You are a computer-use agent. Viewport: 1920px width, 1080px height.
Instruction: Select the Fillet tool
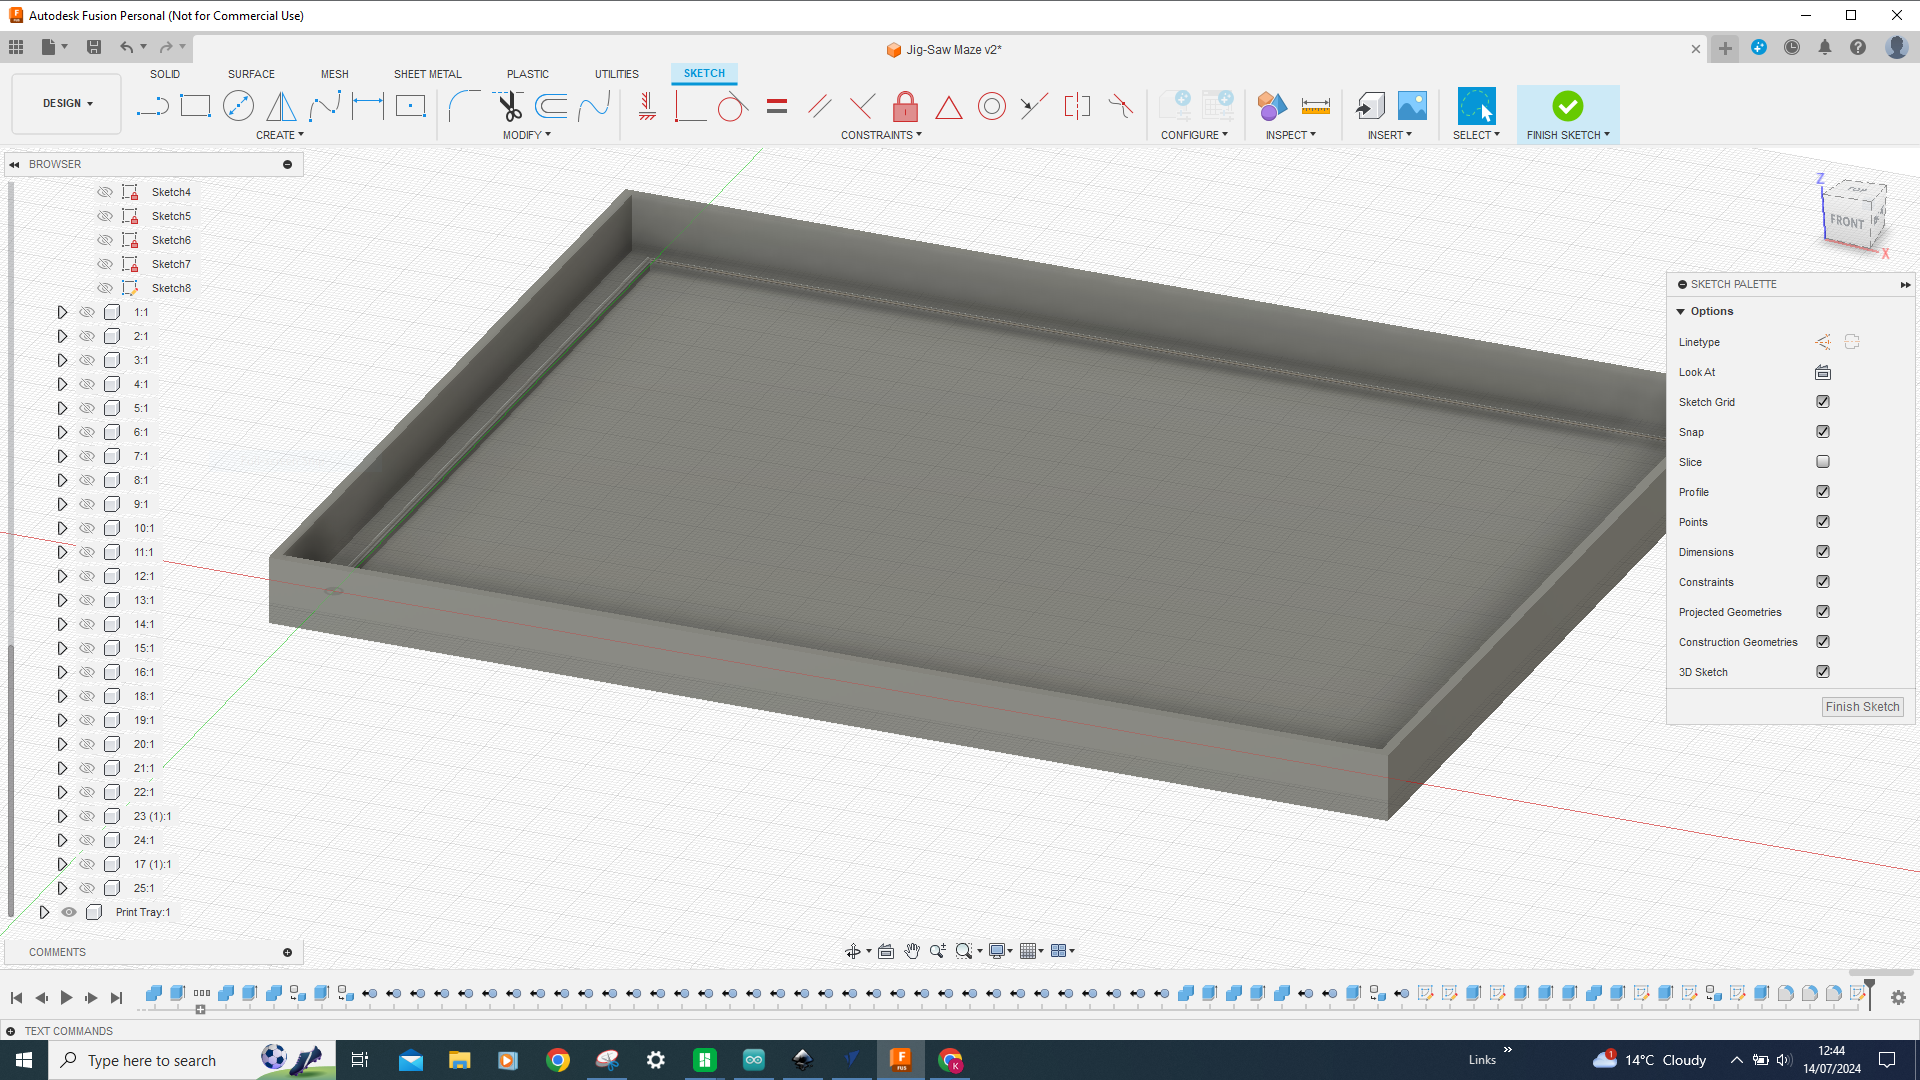(464, 106)
